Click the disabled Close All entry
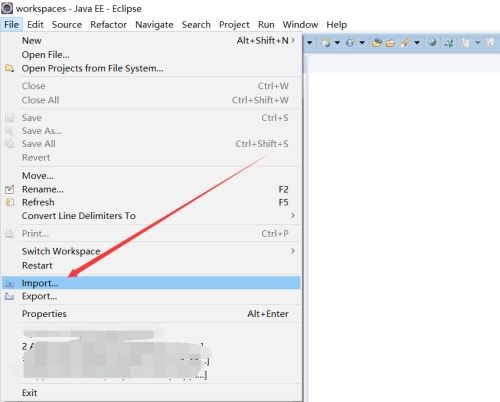Image resolution: width=500 pixels, height=402 pixels. pyautogui.click(x=152, y=100)
